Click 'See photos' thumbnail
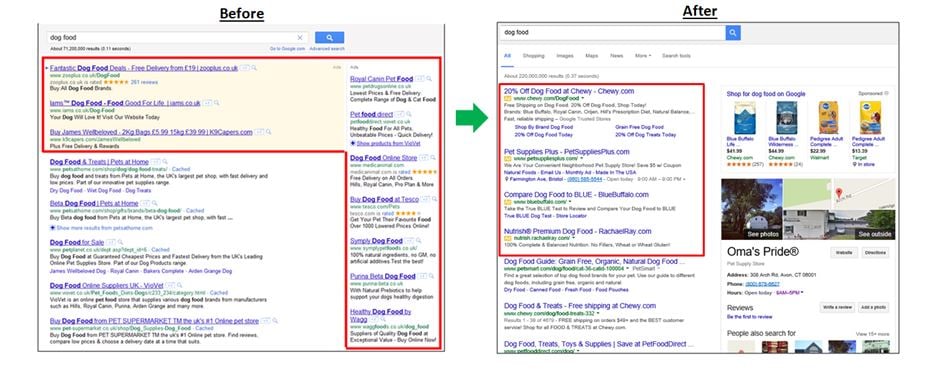This screenshot has width=936, height=383. 752,209
